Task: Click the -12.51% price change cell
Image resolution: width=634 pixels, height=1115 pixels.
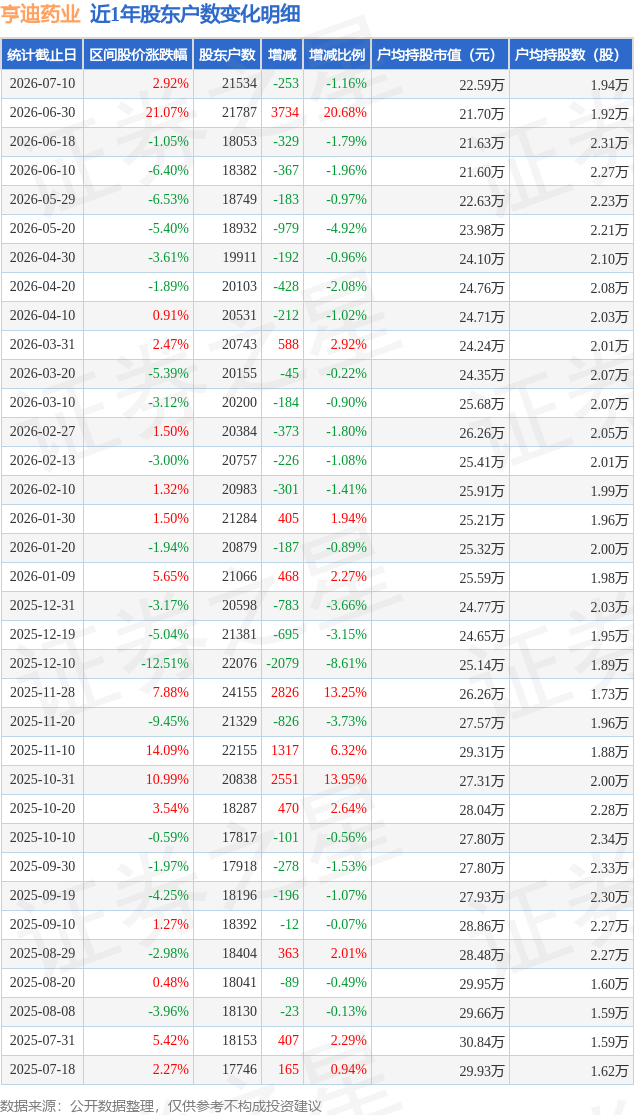Action: click(166, 663)
